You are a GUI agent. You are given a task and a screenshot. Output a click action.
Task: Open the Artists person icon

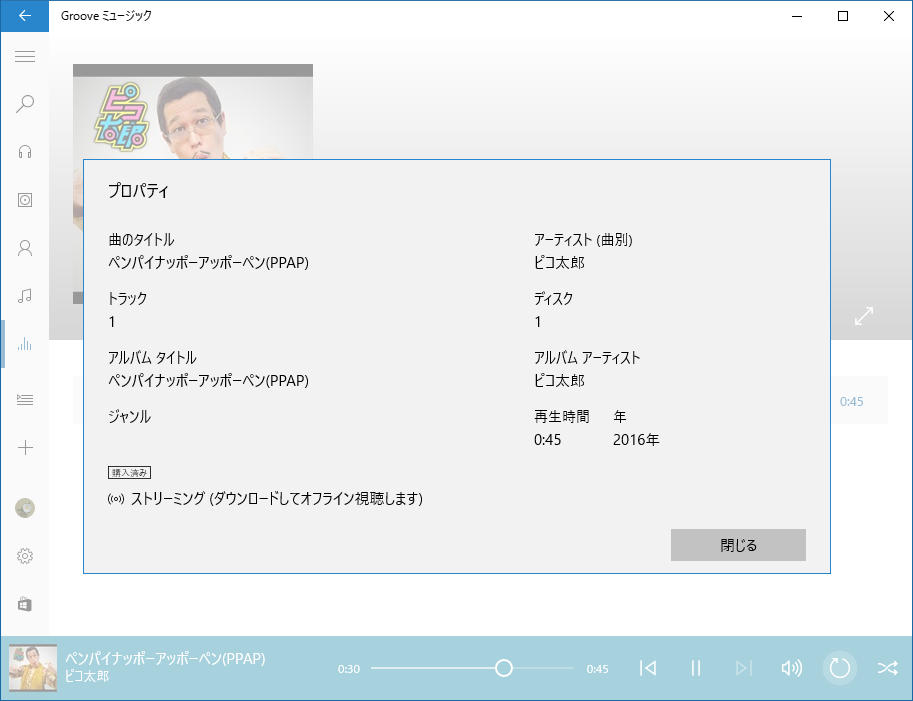24,248
